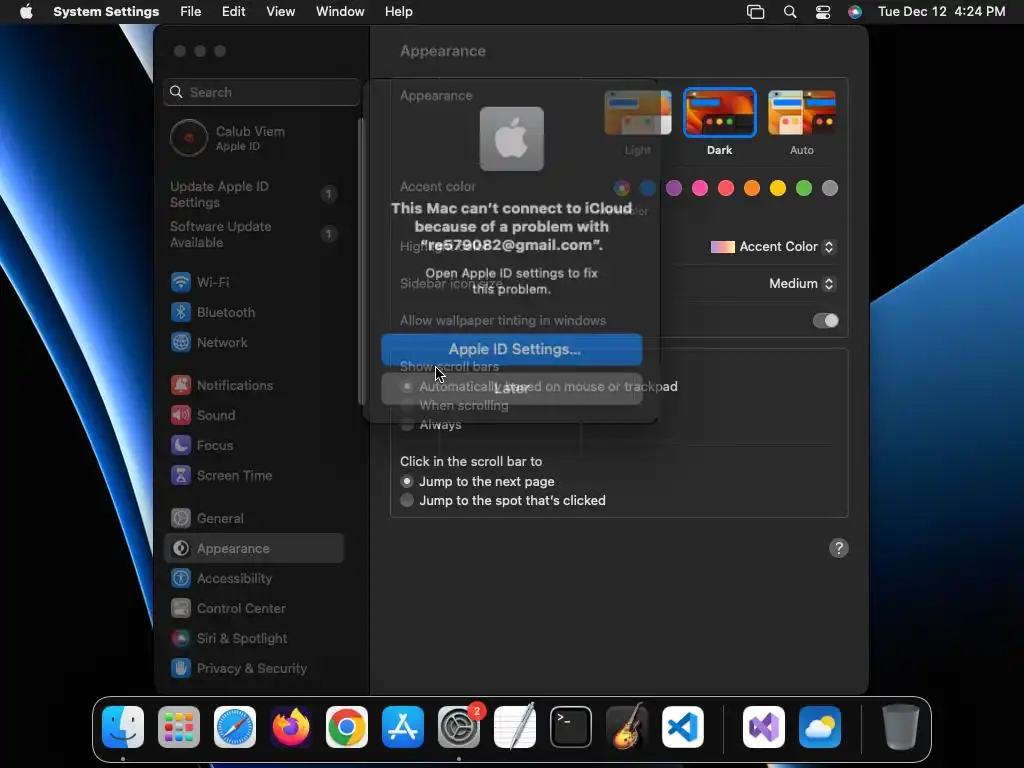Click the sidebar Search field
The width and height of the screenshot is (1024, 768).
point(261,92)
